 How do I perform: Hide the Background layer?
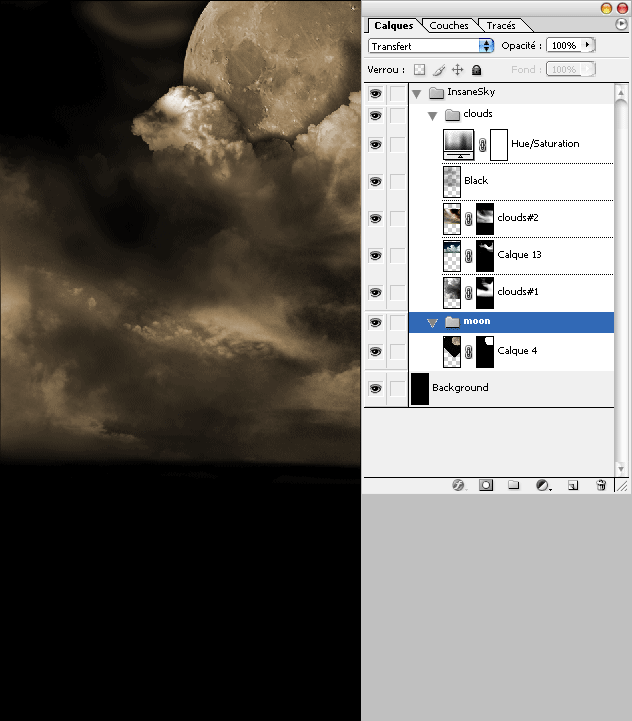(376, 389)
